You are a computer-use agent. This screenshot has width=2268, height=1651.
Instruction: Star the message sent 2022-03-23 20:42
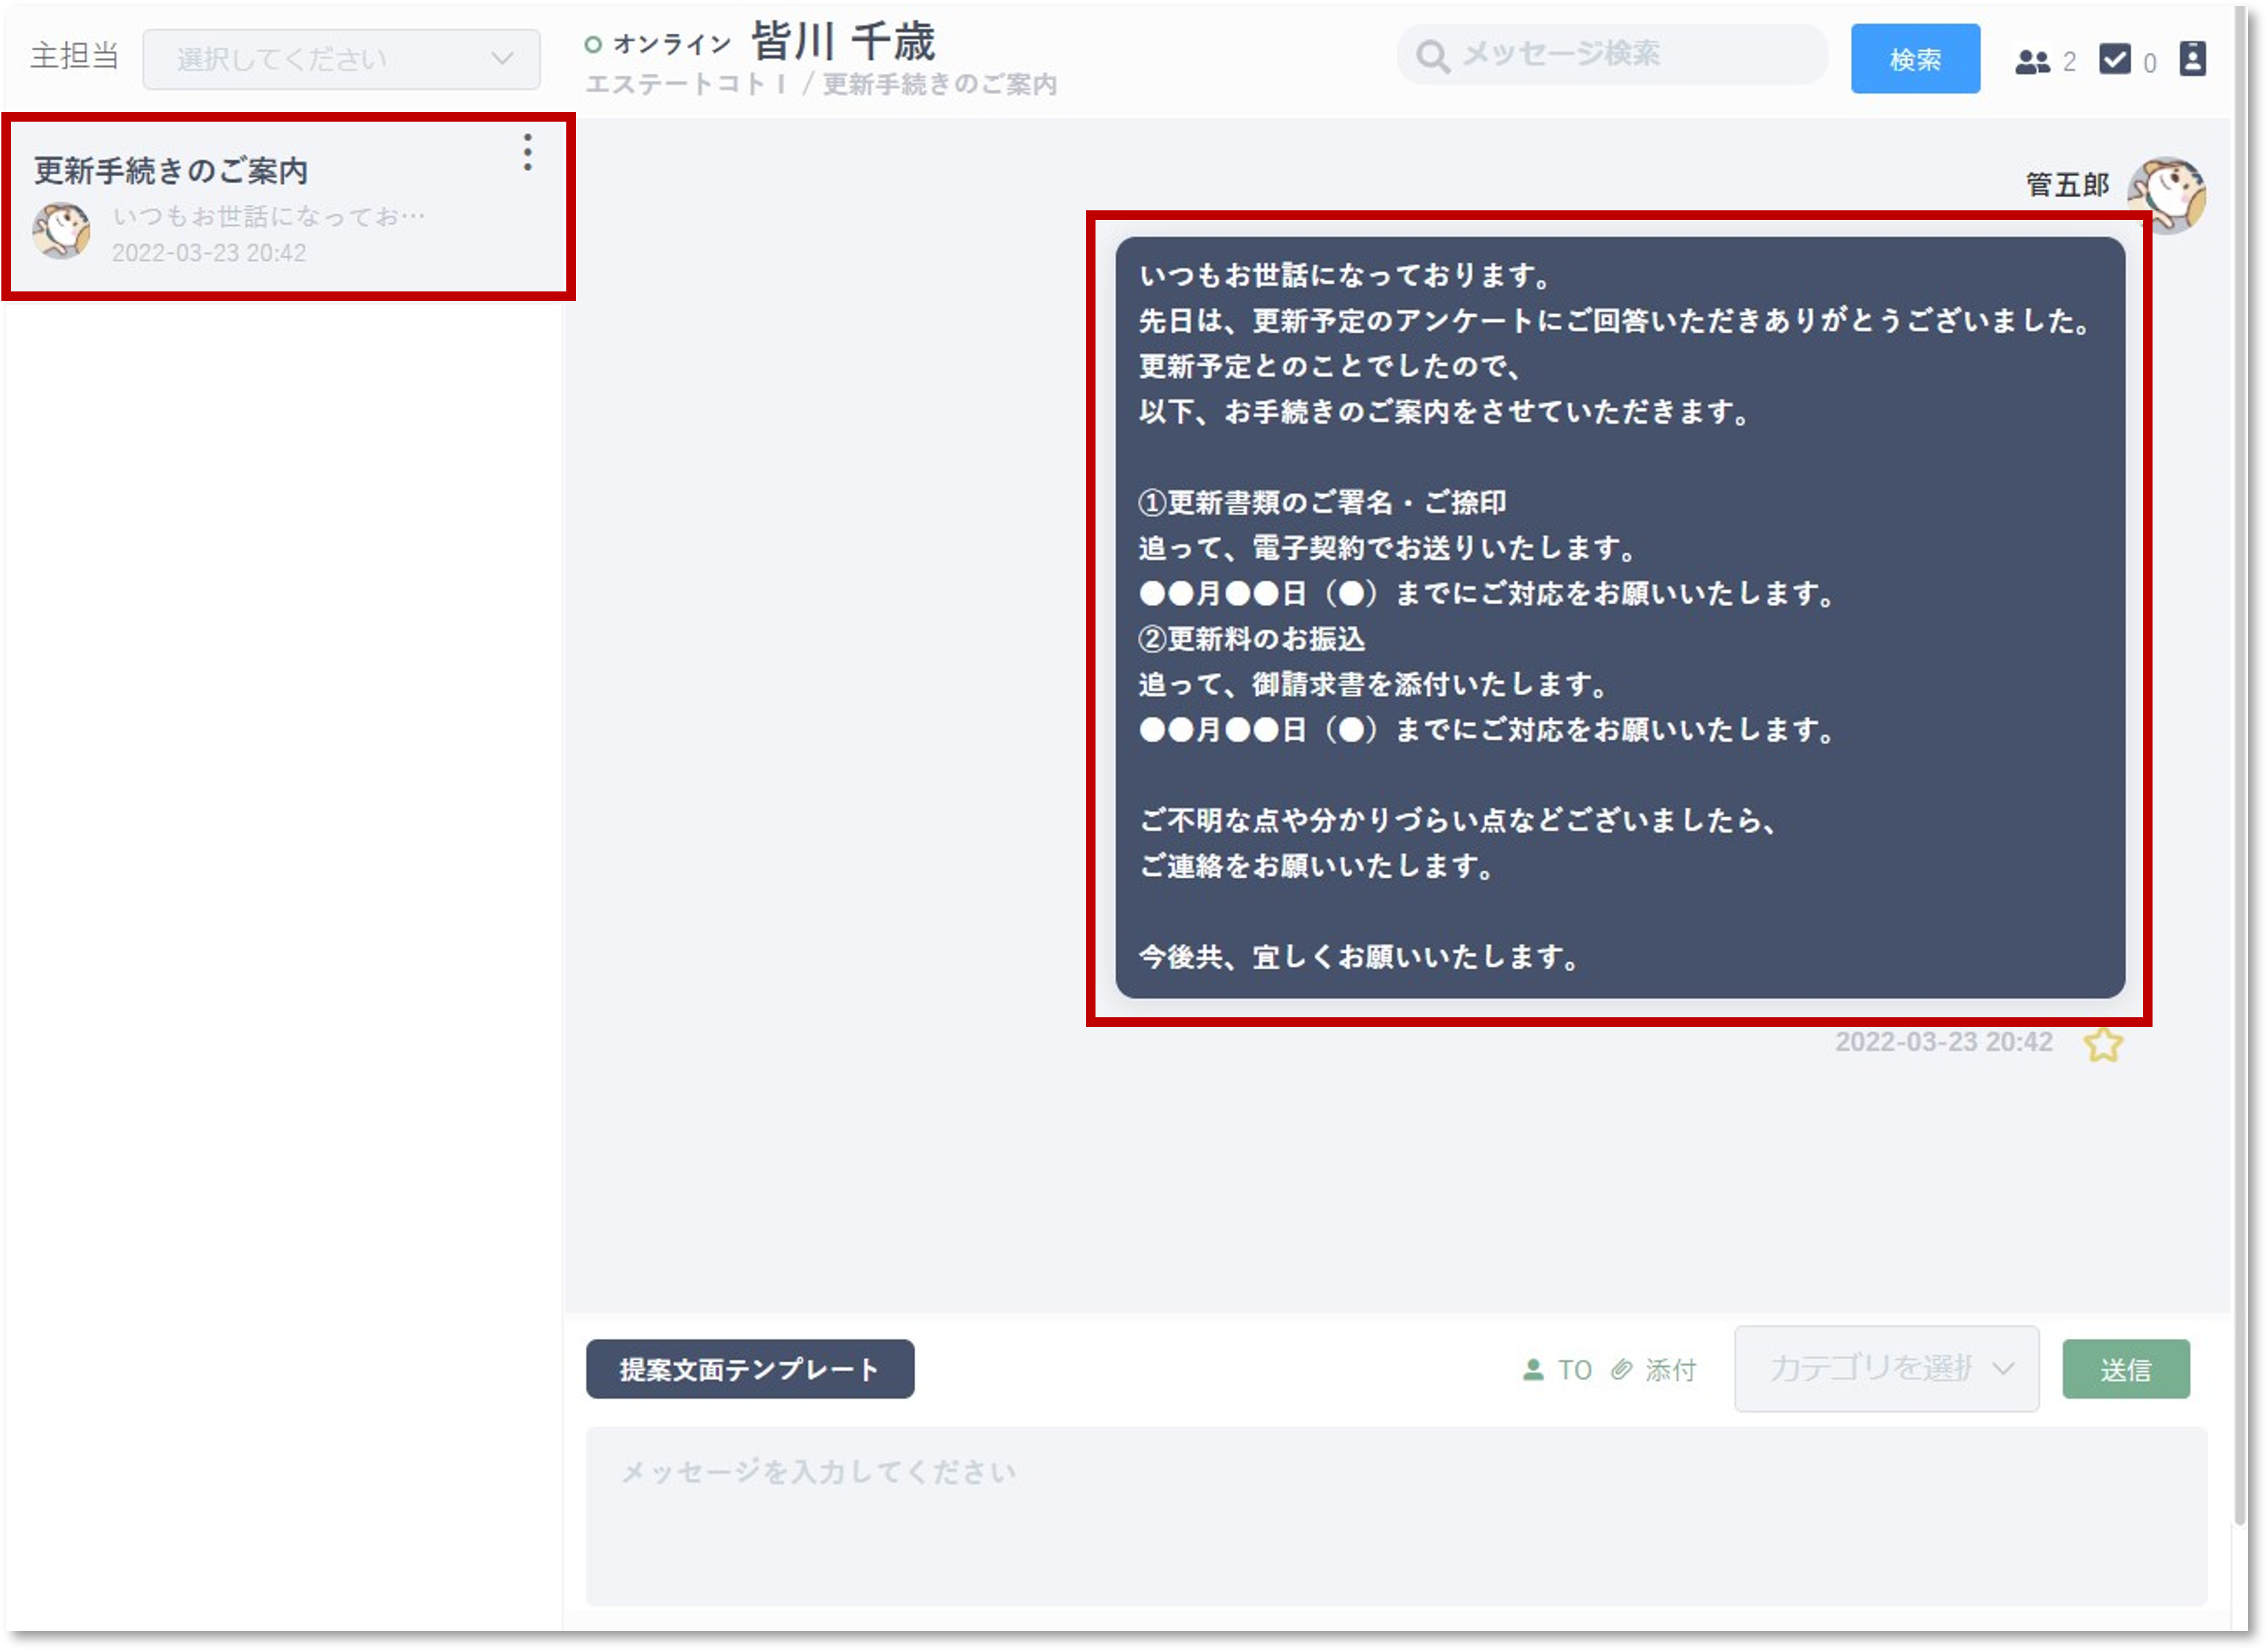(2103, 1045)
